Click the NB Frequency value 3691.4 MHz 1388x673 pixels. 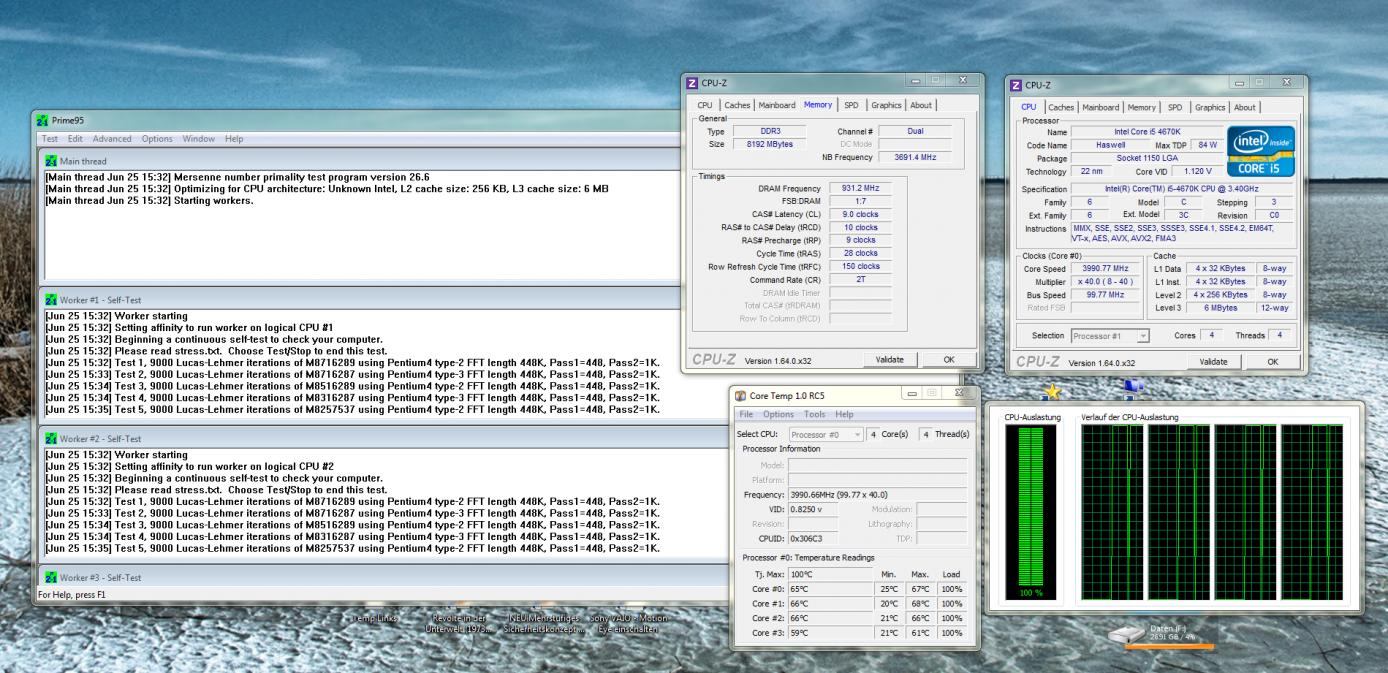(914, 157)
